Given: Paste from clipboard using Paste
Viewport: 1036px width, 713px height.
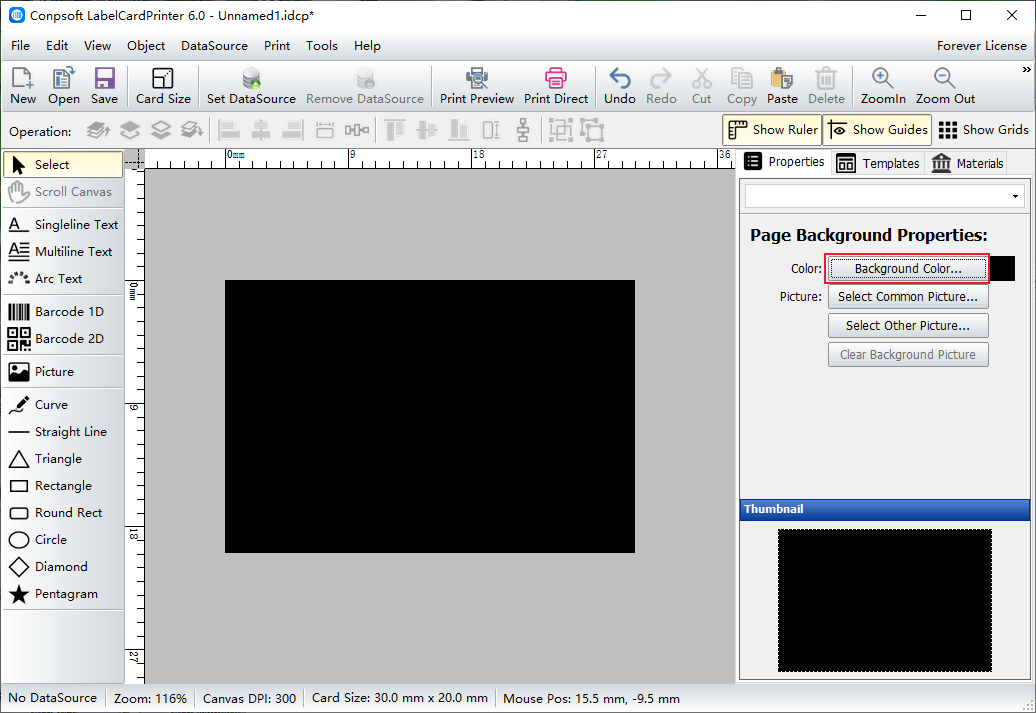Looking at the screenshot, I should (x=782, y=86).
